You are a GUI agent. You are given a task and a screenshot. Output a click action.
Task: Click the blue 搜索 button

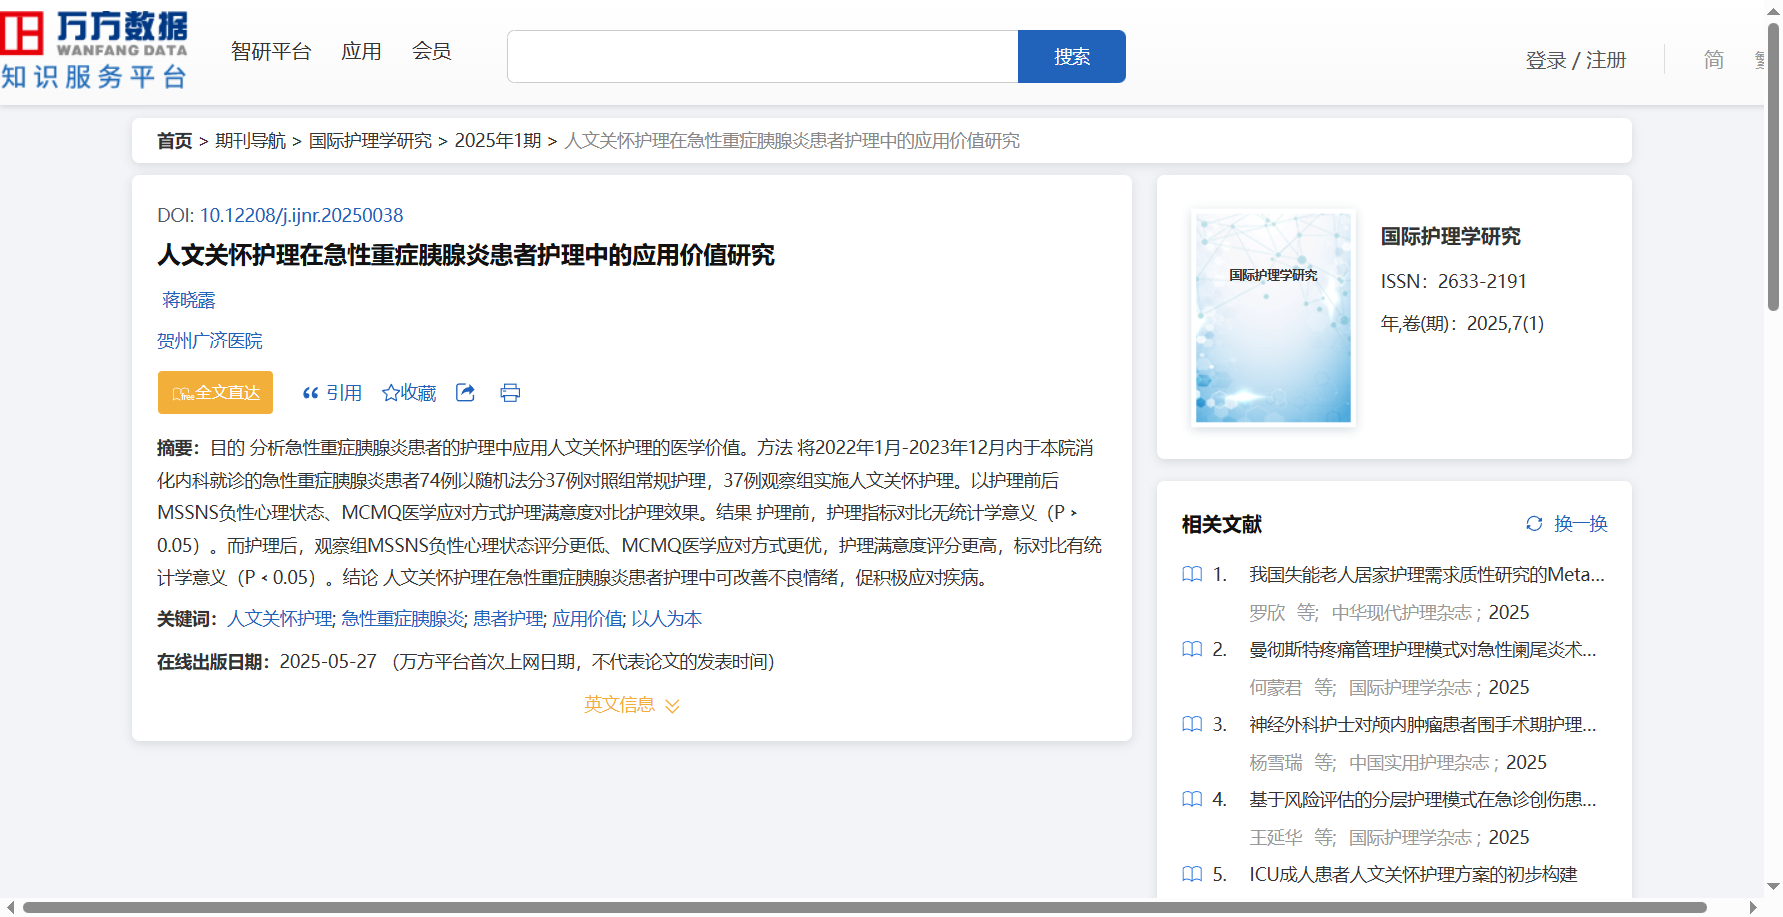pos(1072,57)
